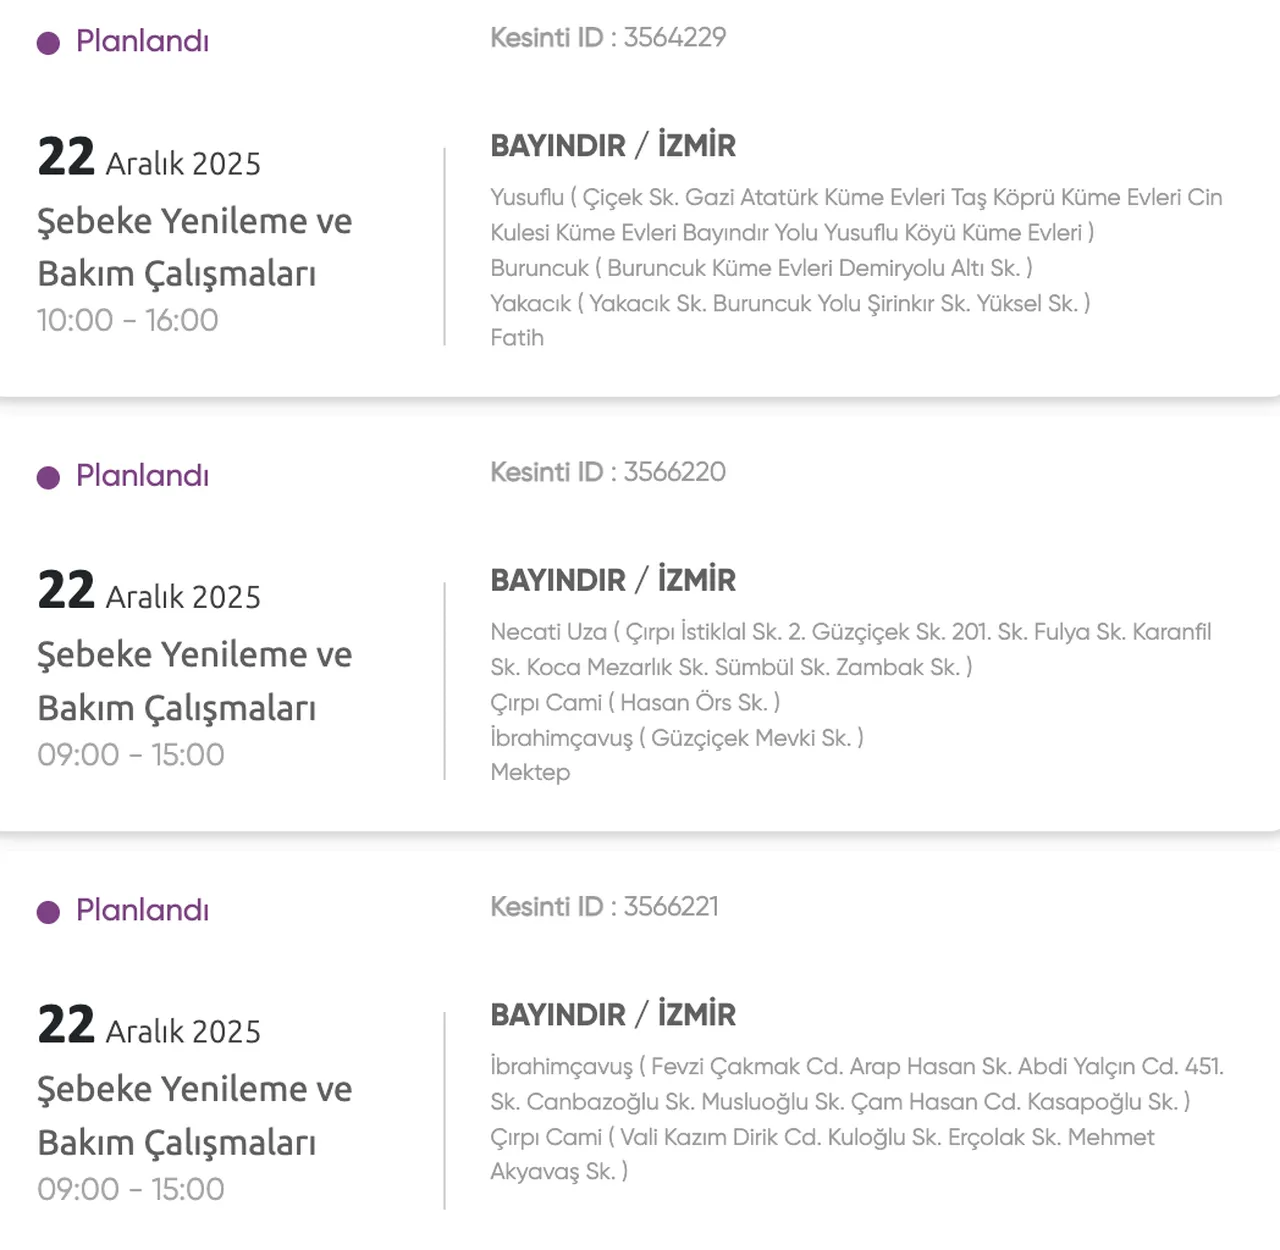Click the Mektep neighborhood entry
1280x1250 pixels.
[x=530, y=772]
